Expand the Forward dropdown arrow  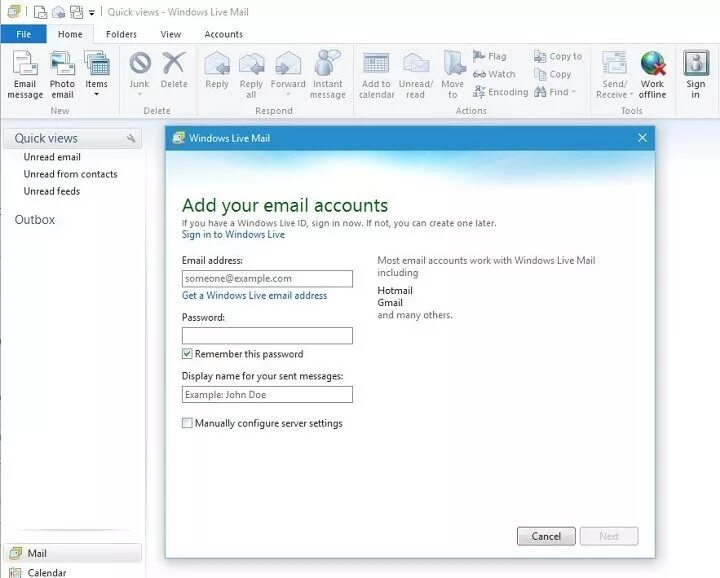pos(288,95)
